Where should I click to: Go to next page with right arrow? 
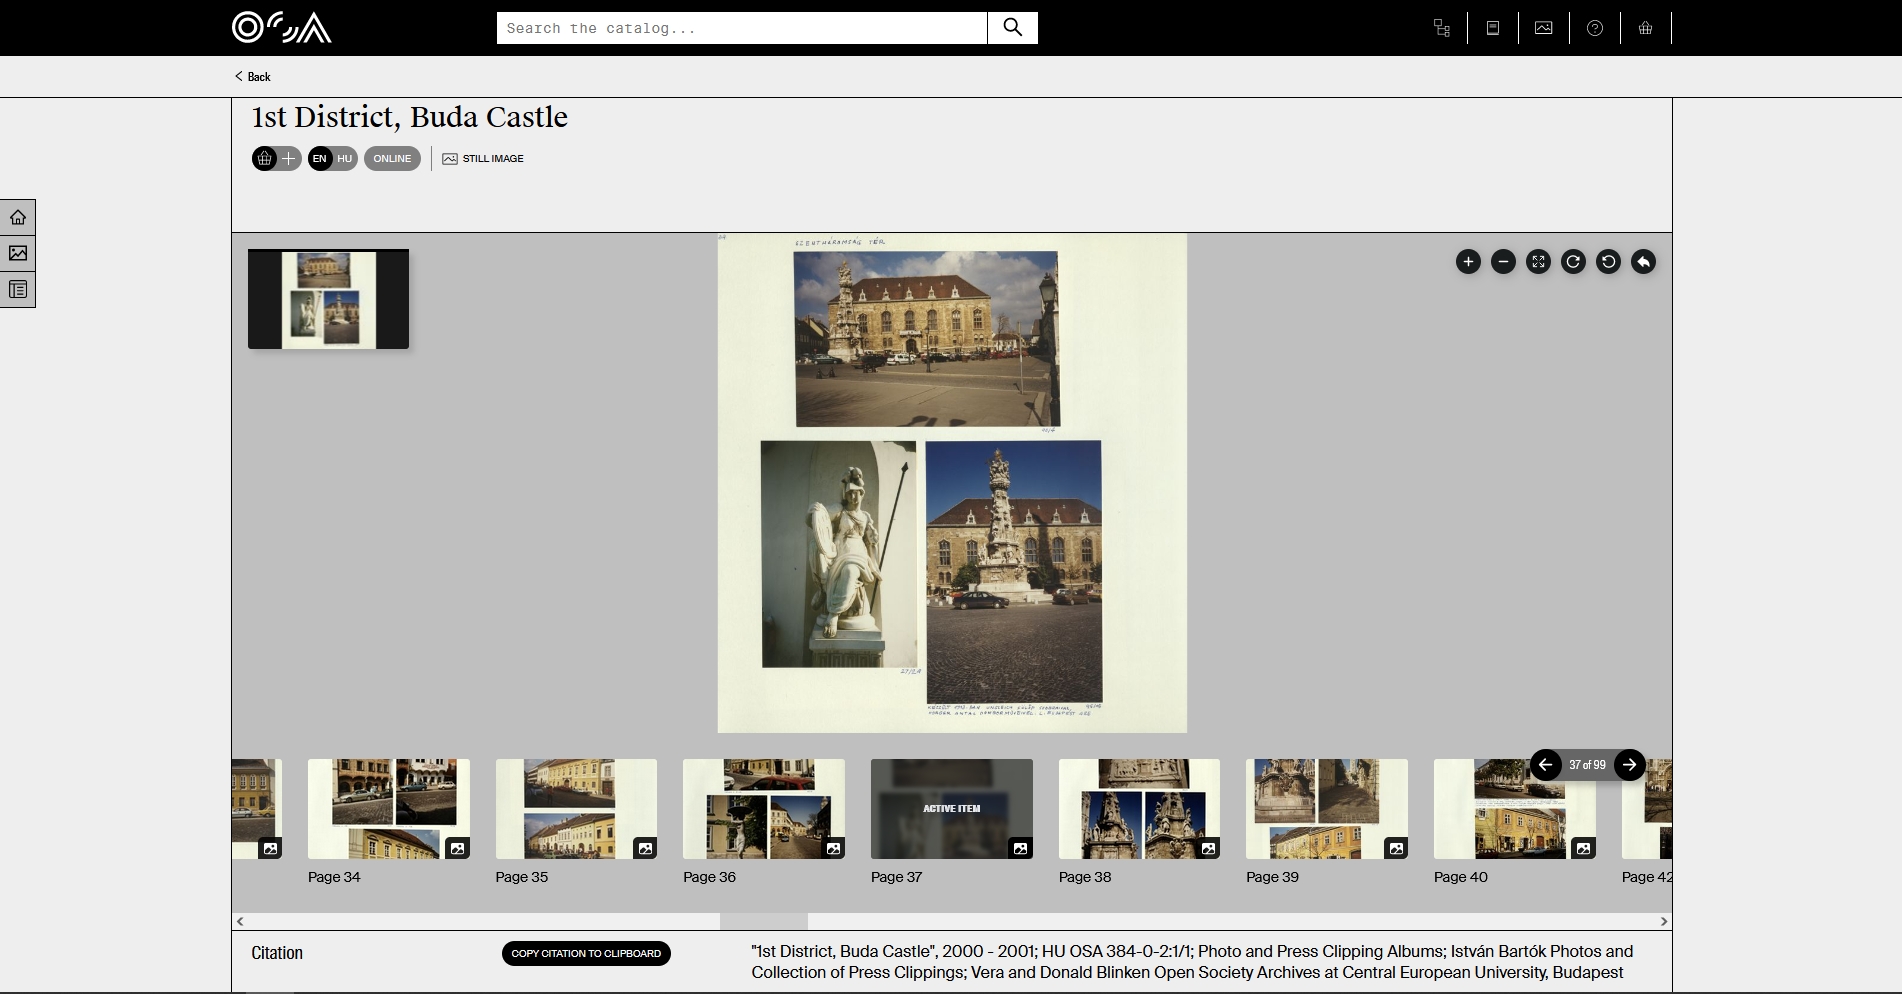[1629, 765]
